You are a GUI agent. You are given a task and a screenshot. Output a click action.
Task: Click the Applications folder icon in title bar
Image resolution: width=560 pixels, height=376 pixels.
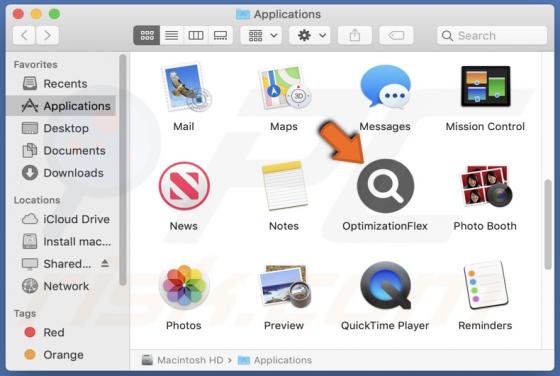[x=243, y=14]
